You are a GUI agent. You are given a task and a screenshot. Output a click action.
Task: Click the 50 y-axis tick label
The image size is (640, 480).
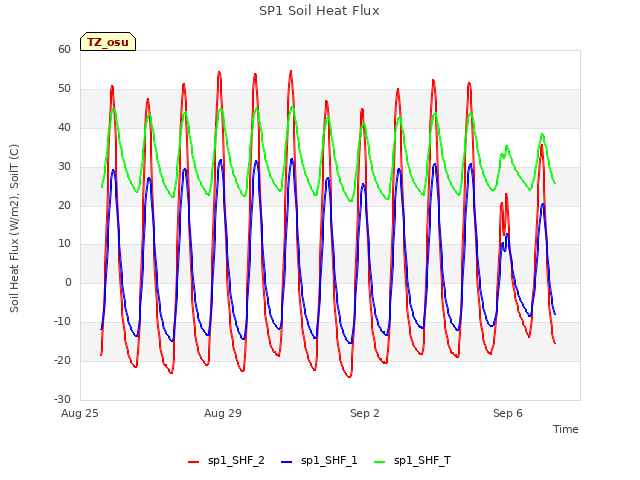(x=64, y=89)
